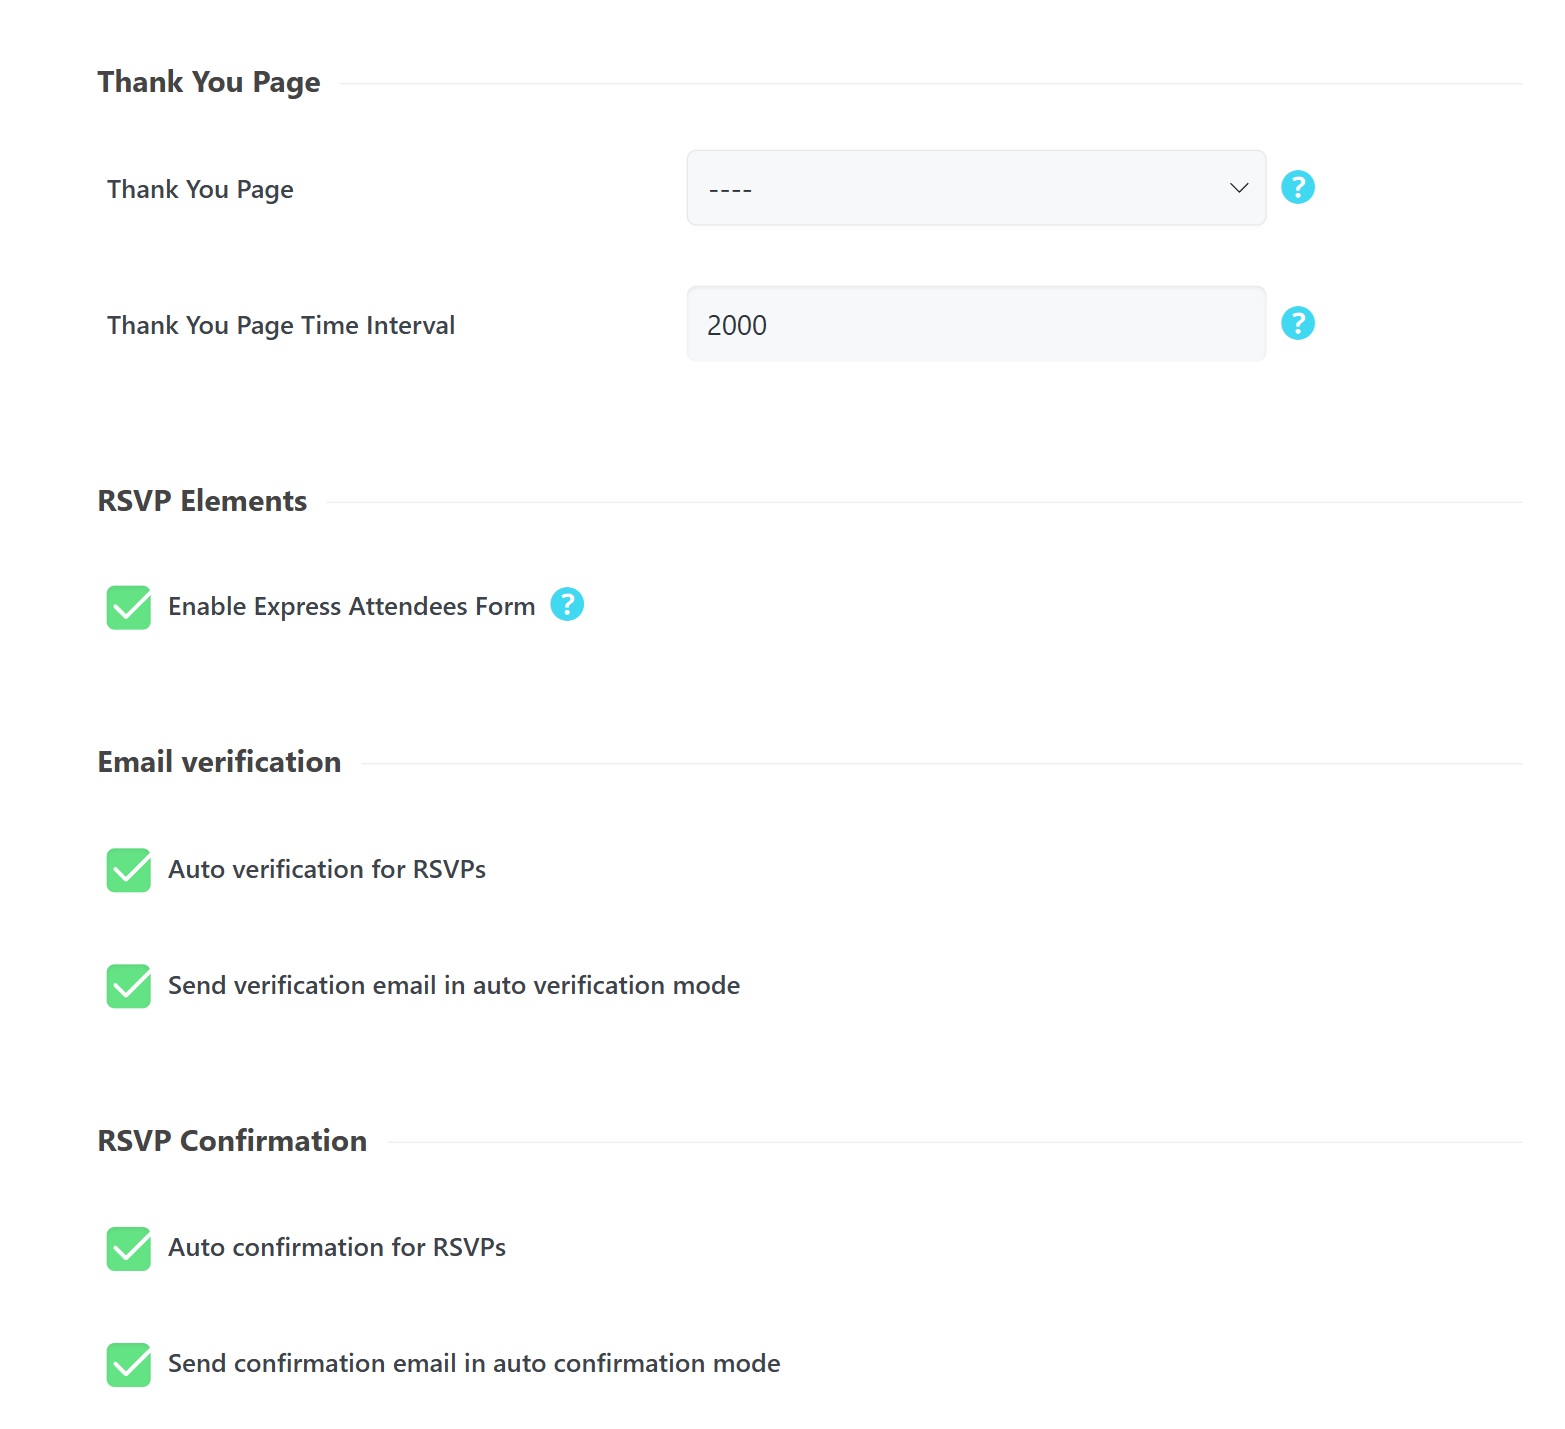This screenshot has width=1565, height=1429.
Task: Click the chevron on the Thank You Page selector
Action: click(x=1237, y=187)
